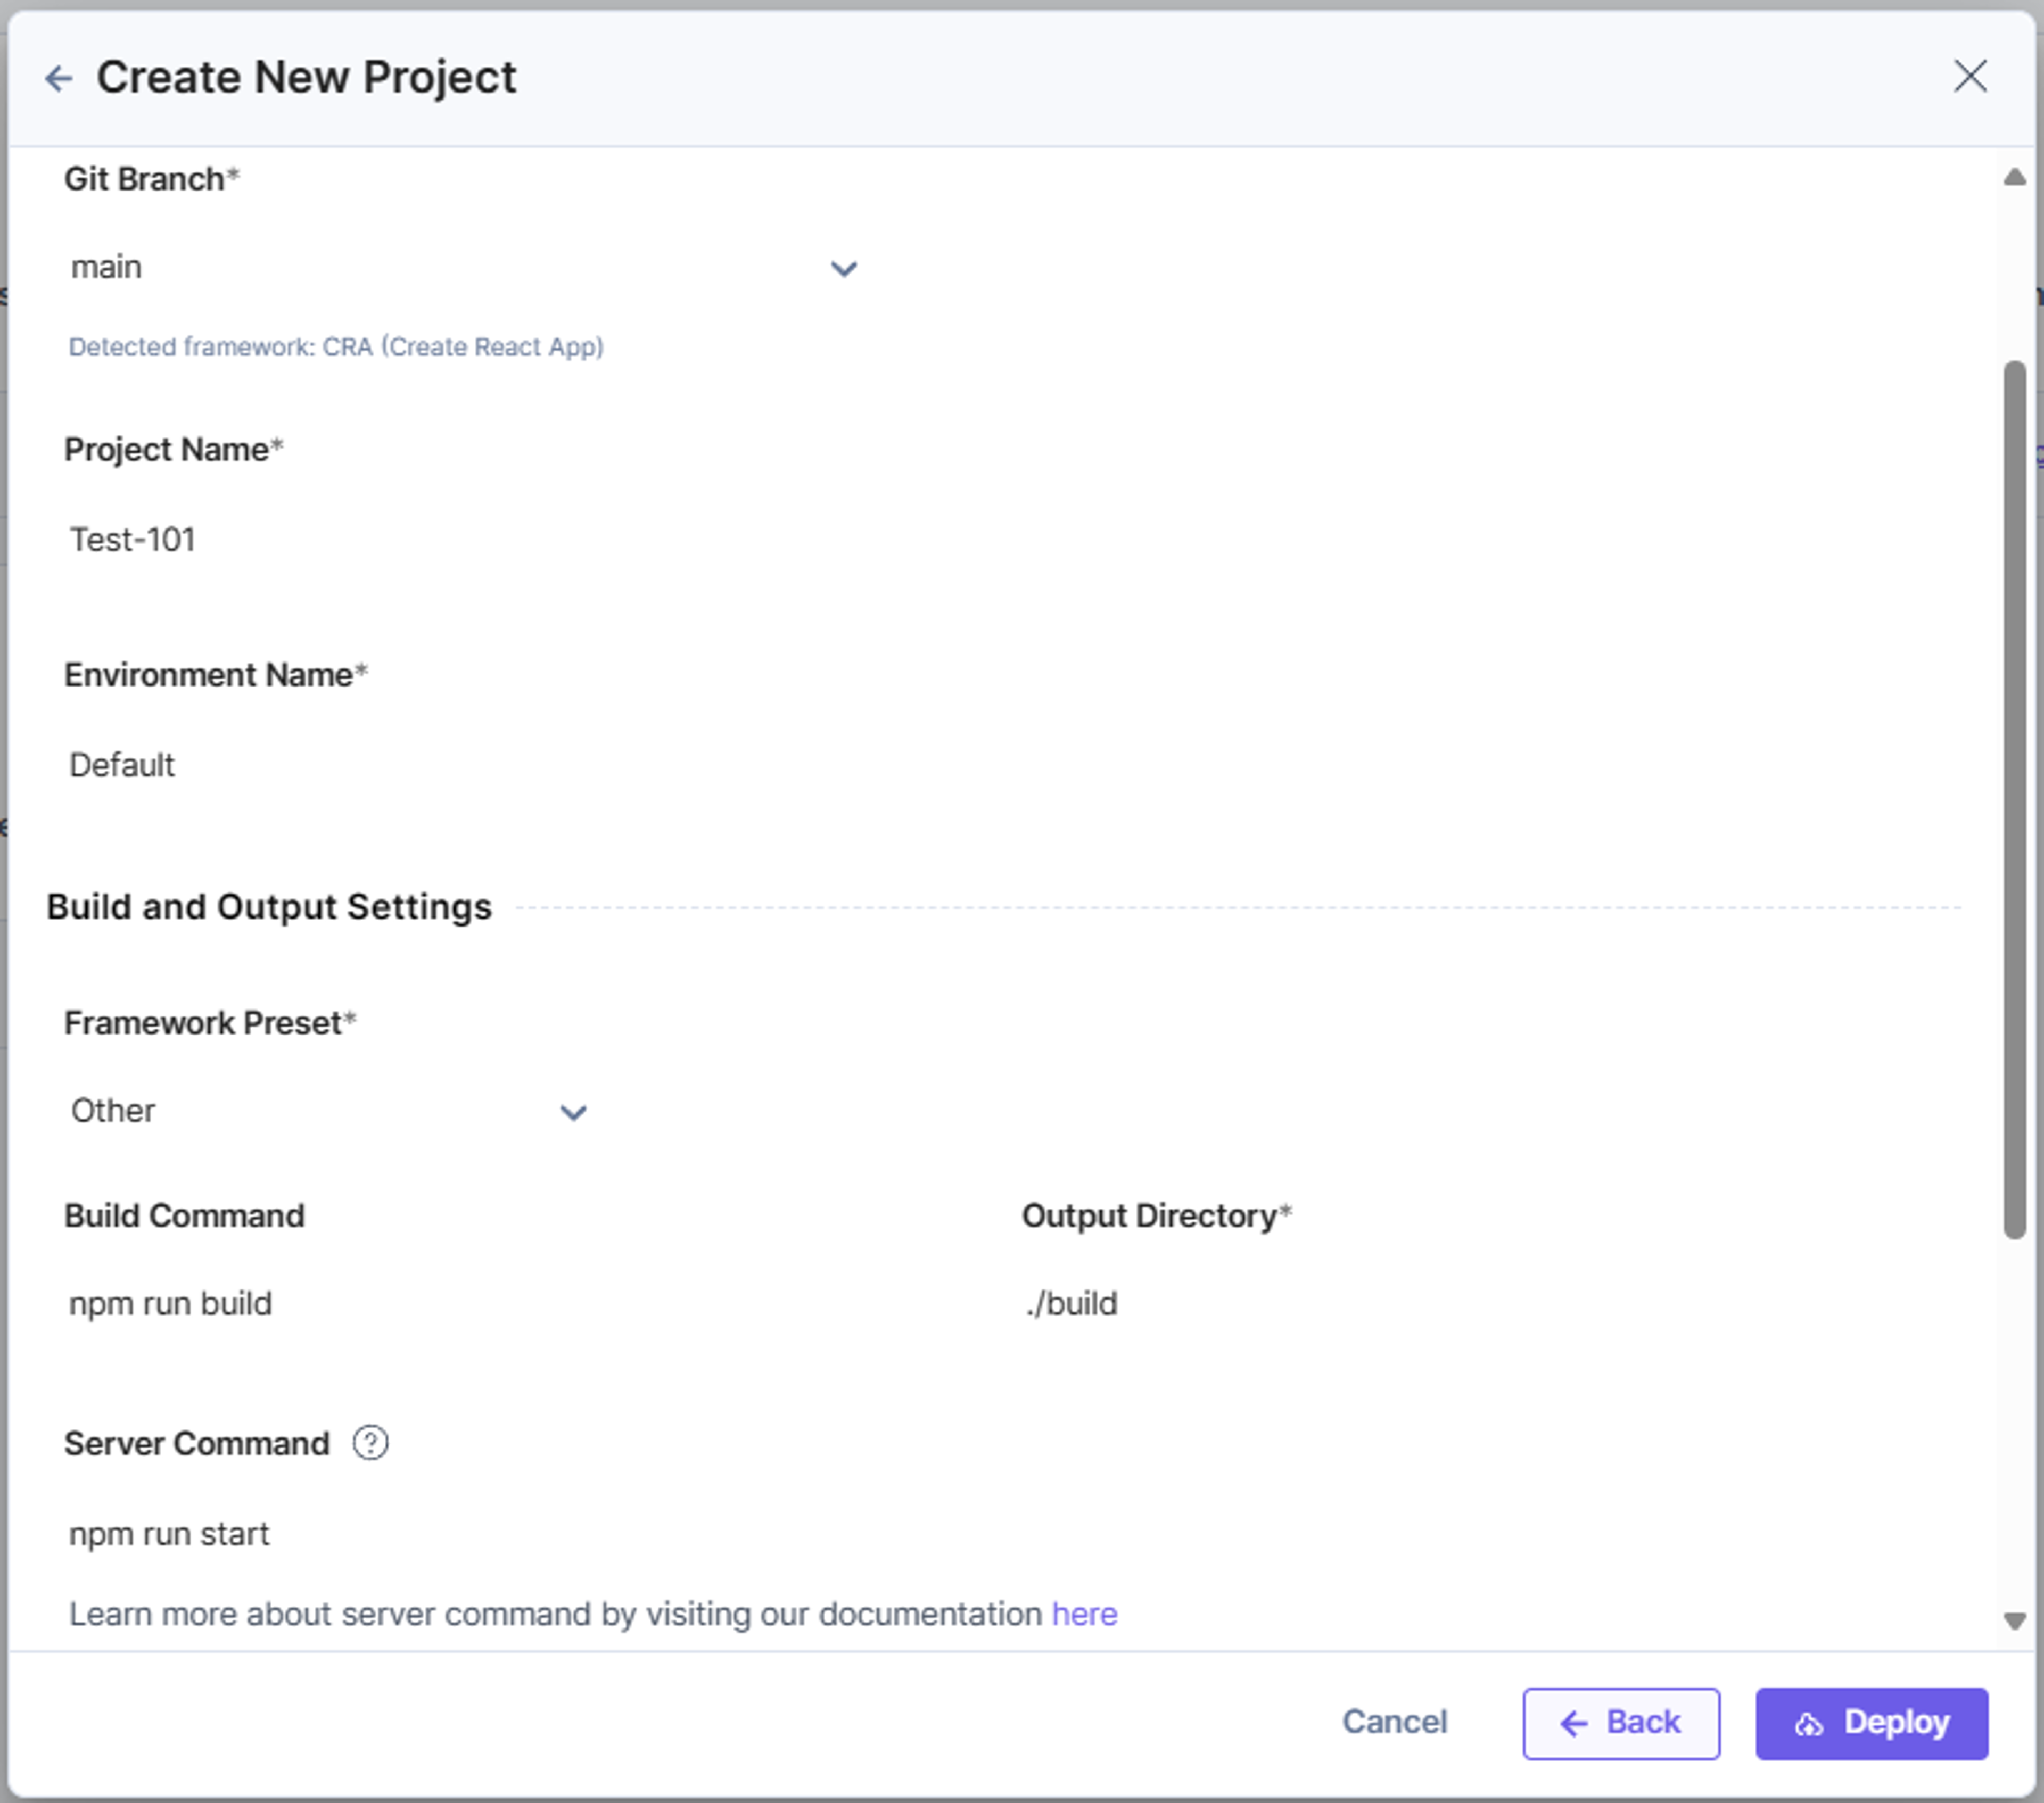2044x1803 pixels.
Task: Open the documentation 'here' link
Action: (x=1084, y=1614)
